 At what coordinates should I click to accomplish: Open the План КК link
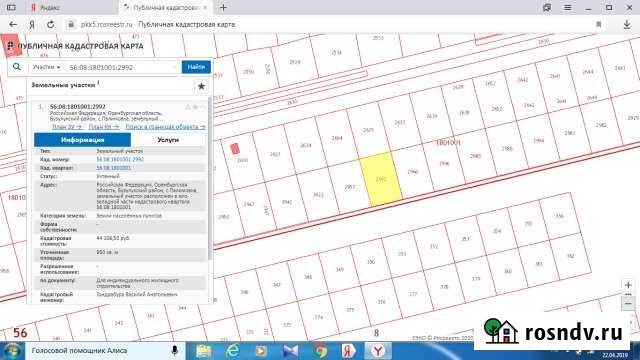pyautogui.click(x=104, y=127)
